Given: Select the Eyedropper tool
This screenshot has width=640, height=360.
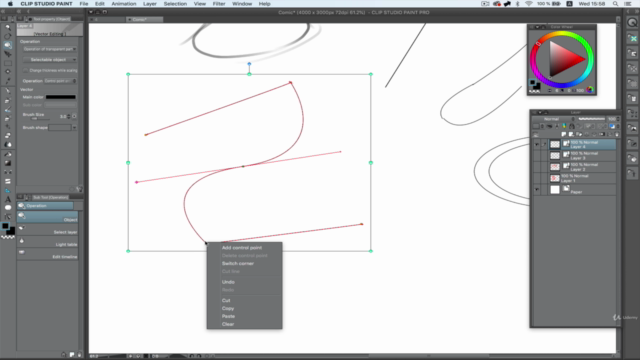Looking at the screenshot, I should coord(8,80).
